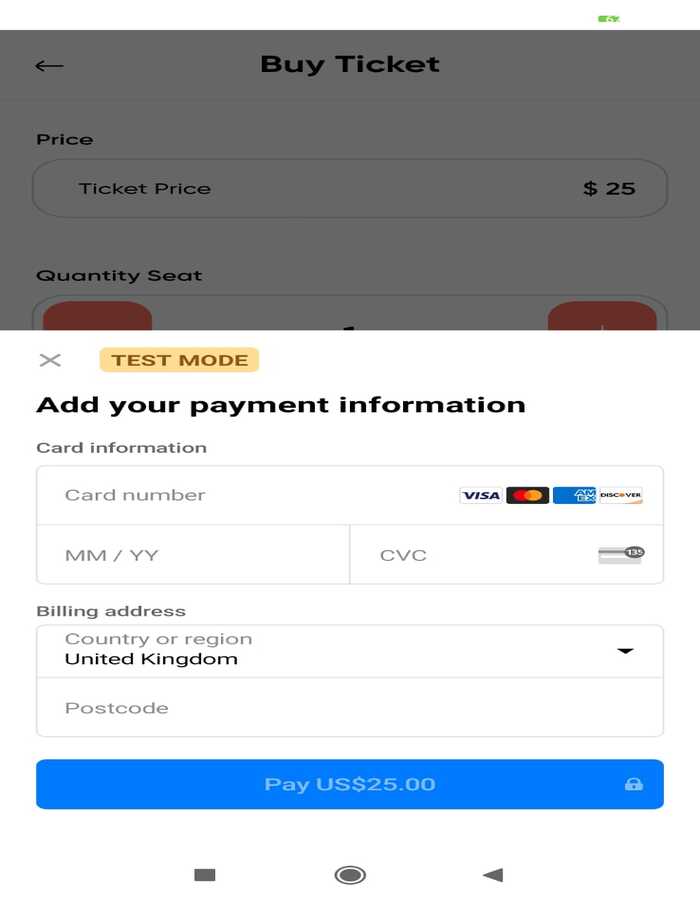Click the CVC card-back hint icon
The width and height of the screenshot is (700, 900).
621,554
